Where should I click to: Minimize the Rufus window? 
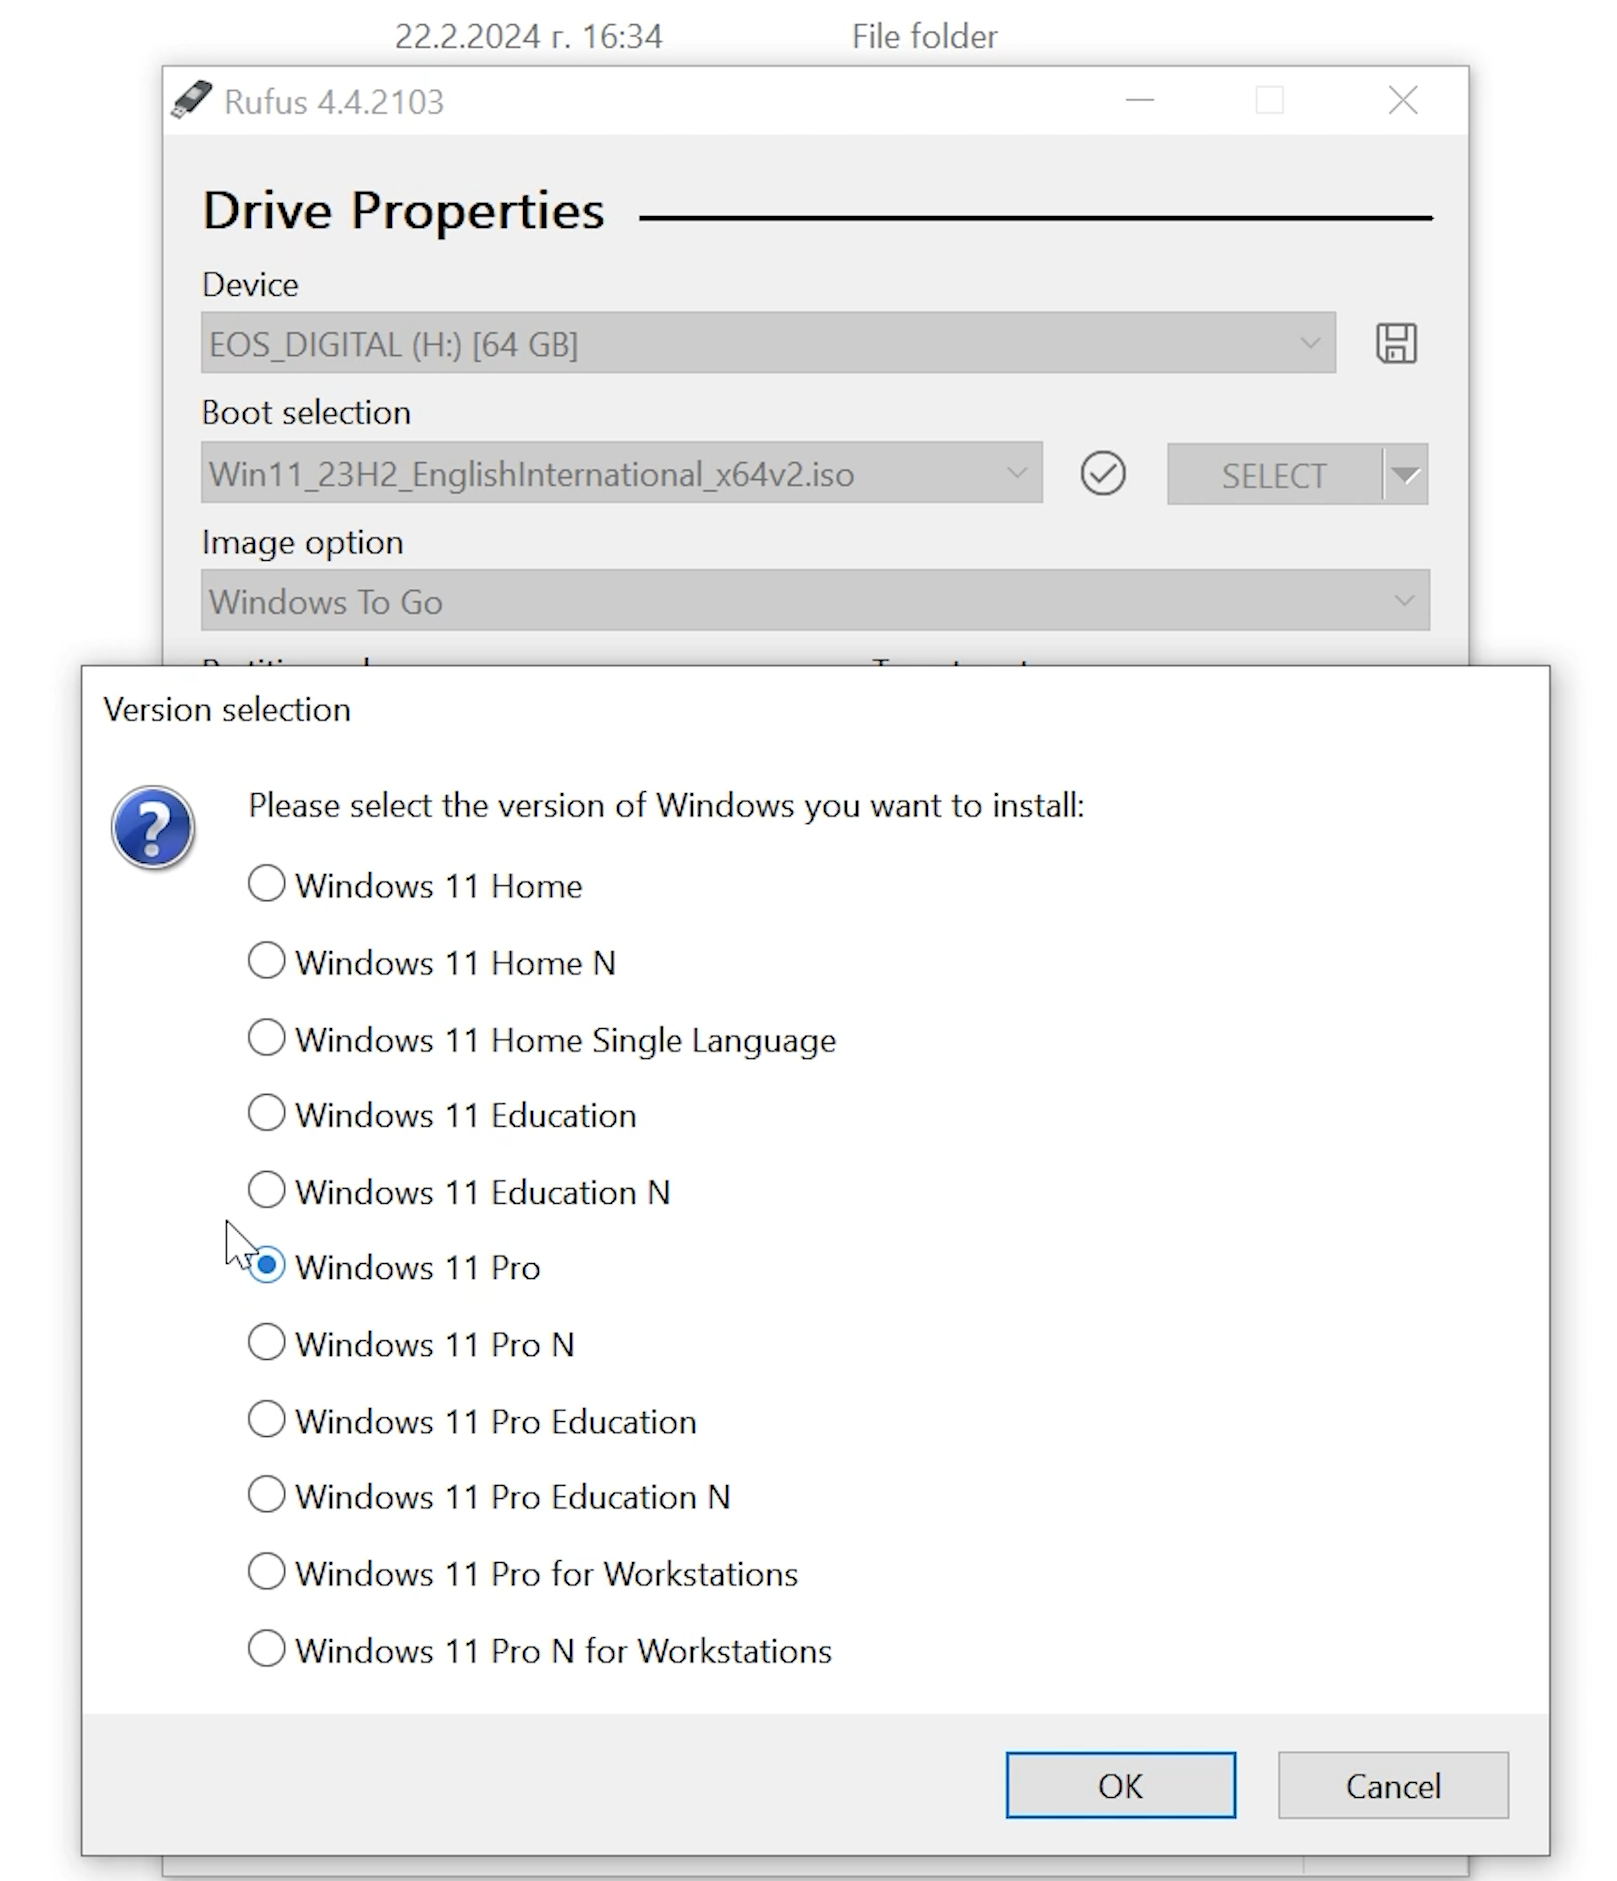[1140, 100]
